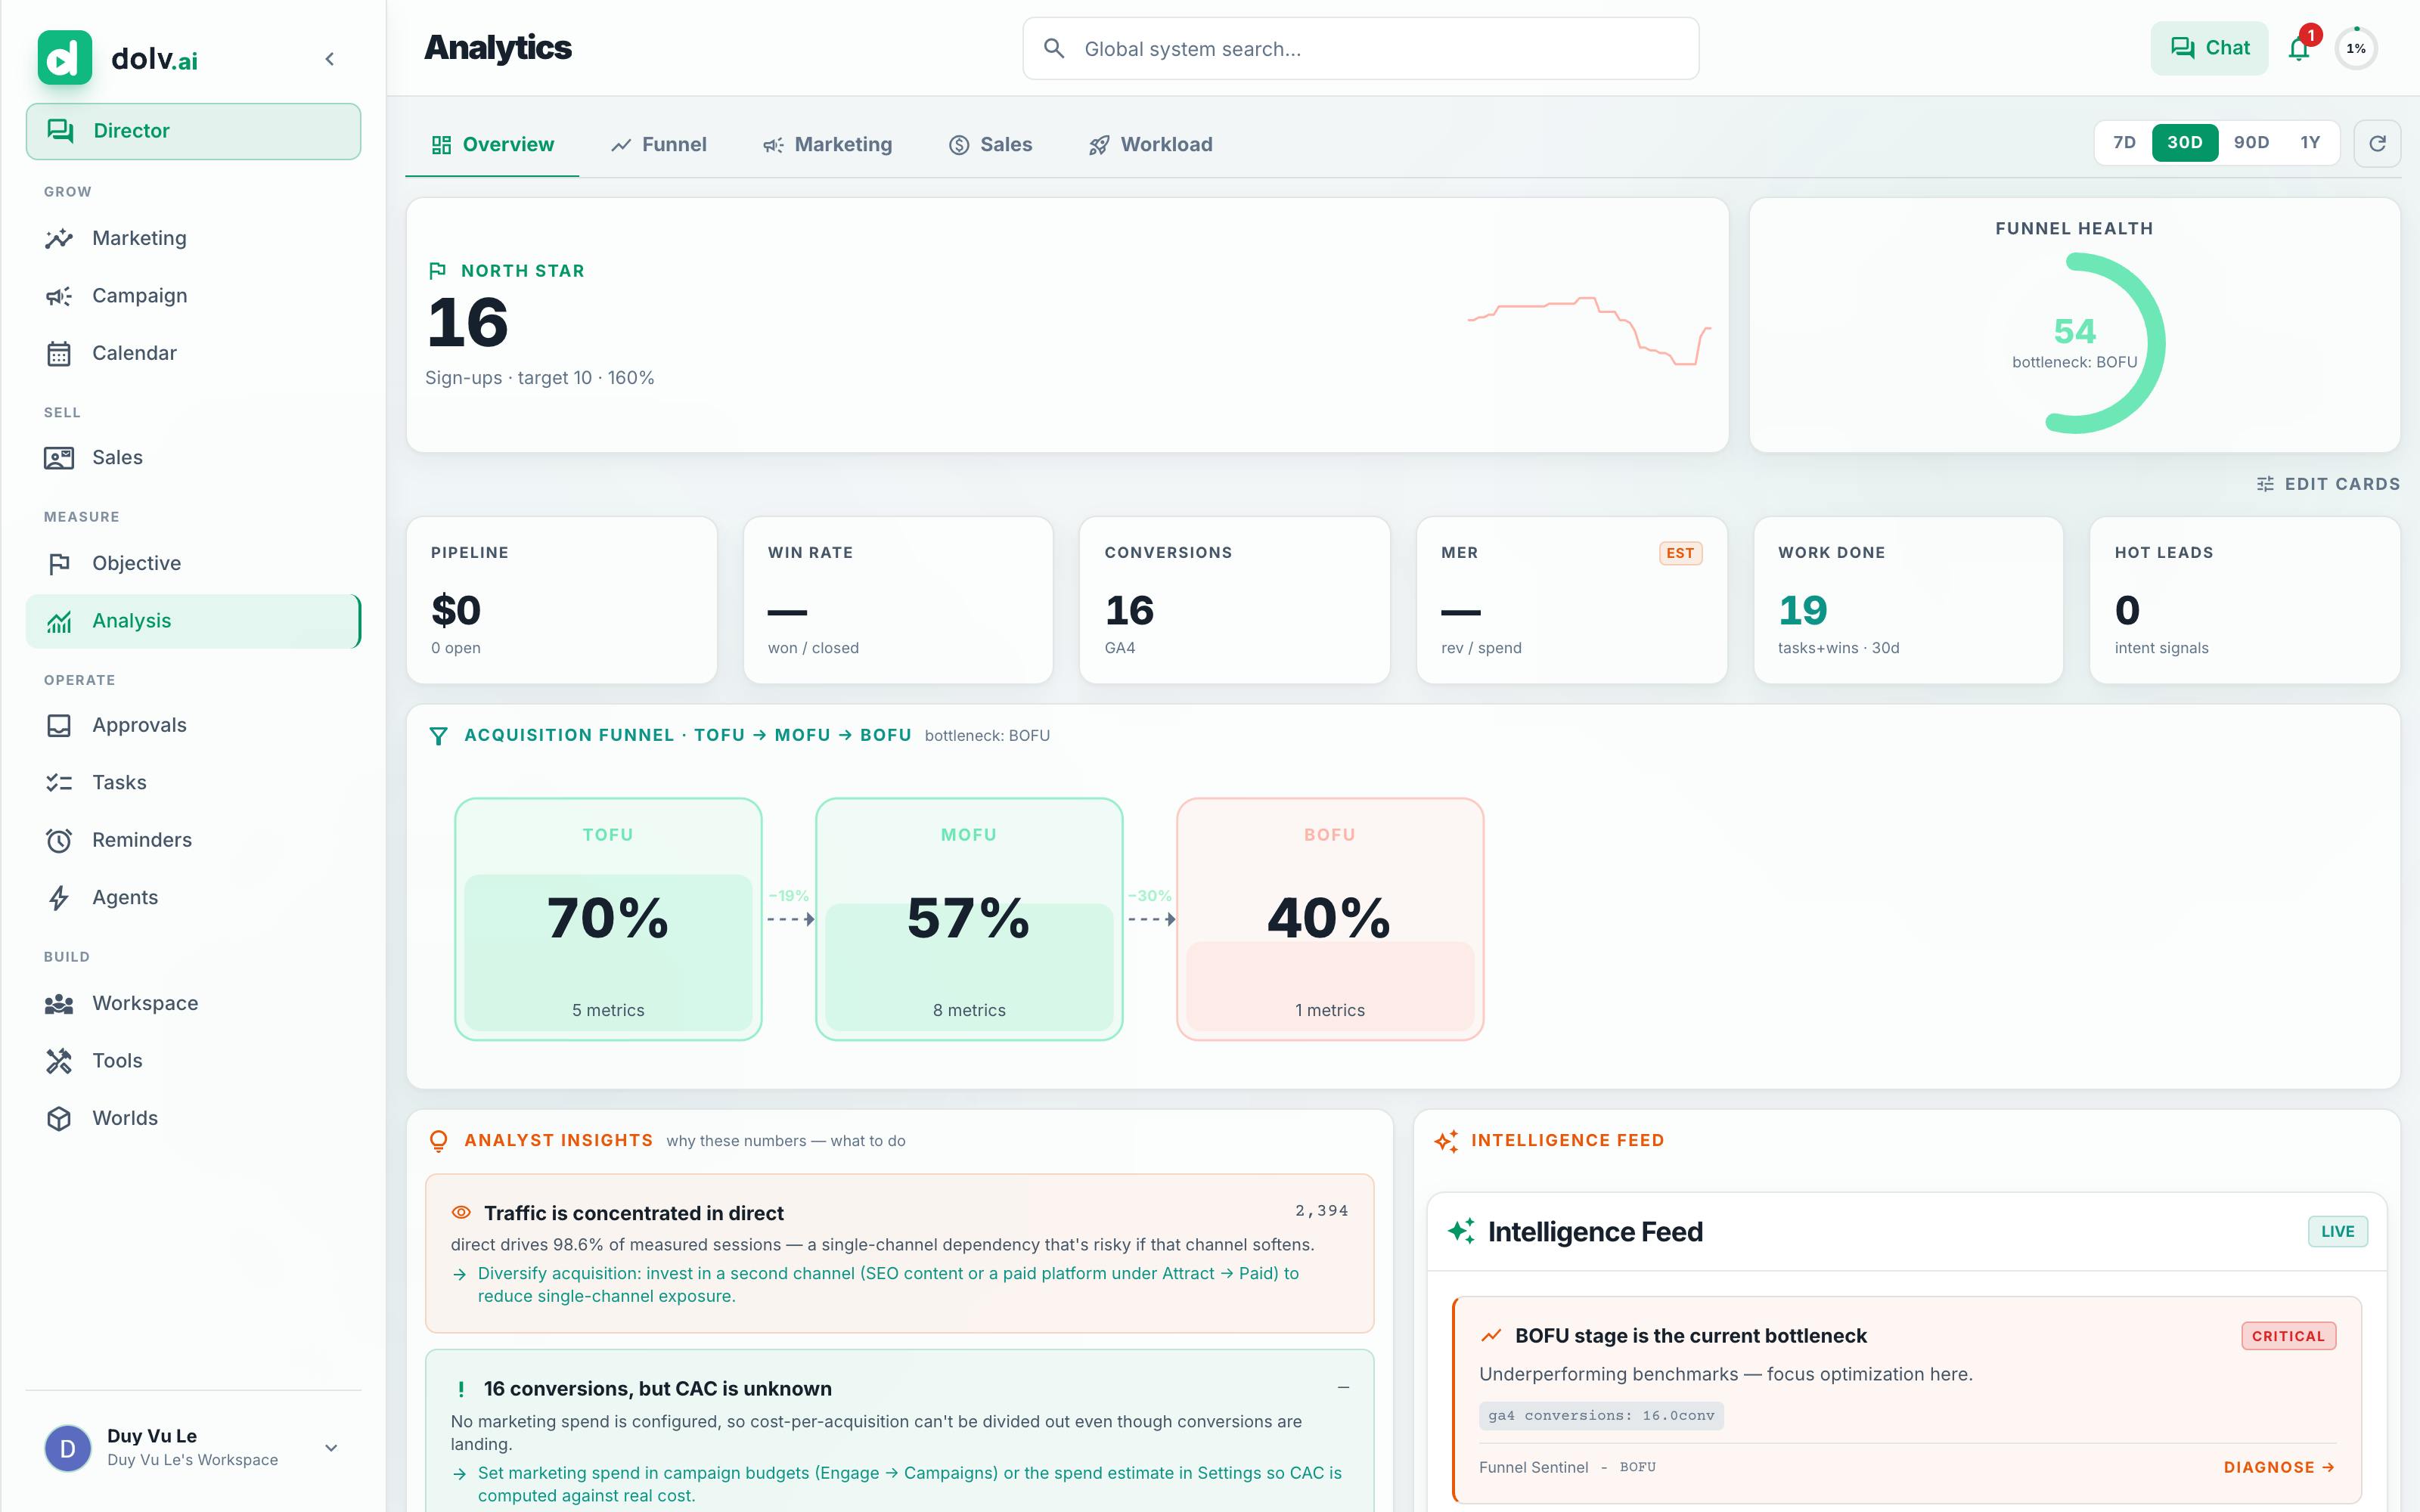The width and height of the screenshot is (2420, 1512).
Task: Collapse the sidebar with the chevron
Action: (x=330, y=59)
